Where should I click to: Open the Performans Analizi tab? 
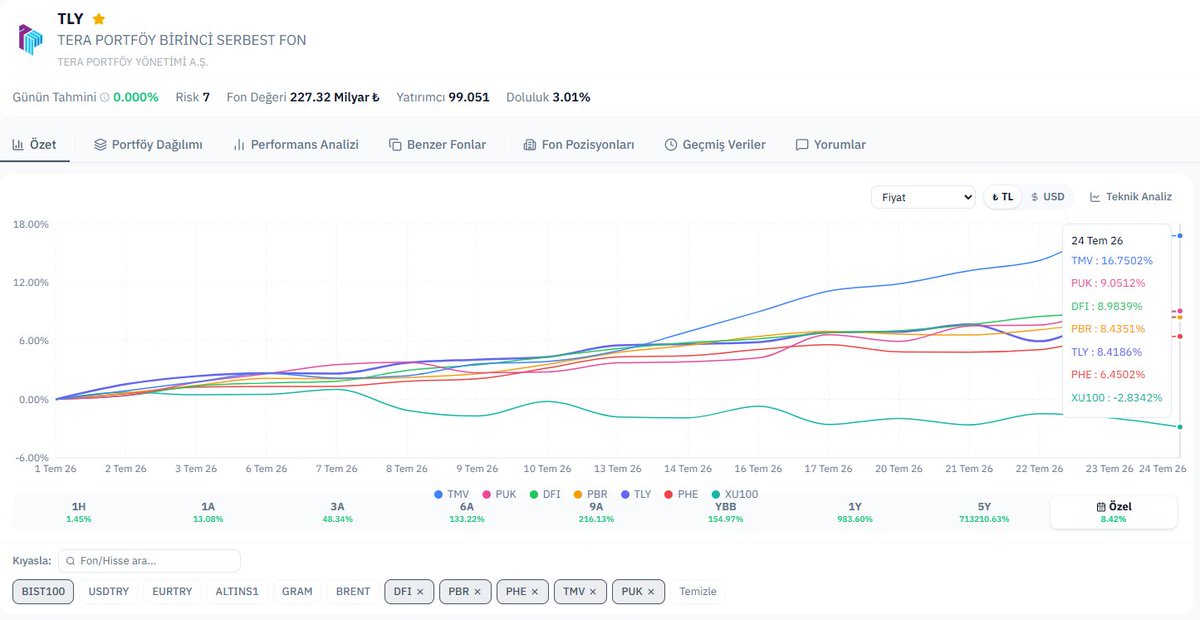[x=295, y=145]
